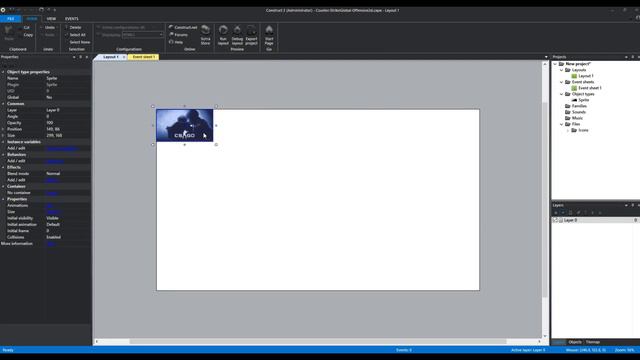
Task: Click the No container Create link
Action: pos(52,193)
